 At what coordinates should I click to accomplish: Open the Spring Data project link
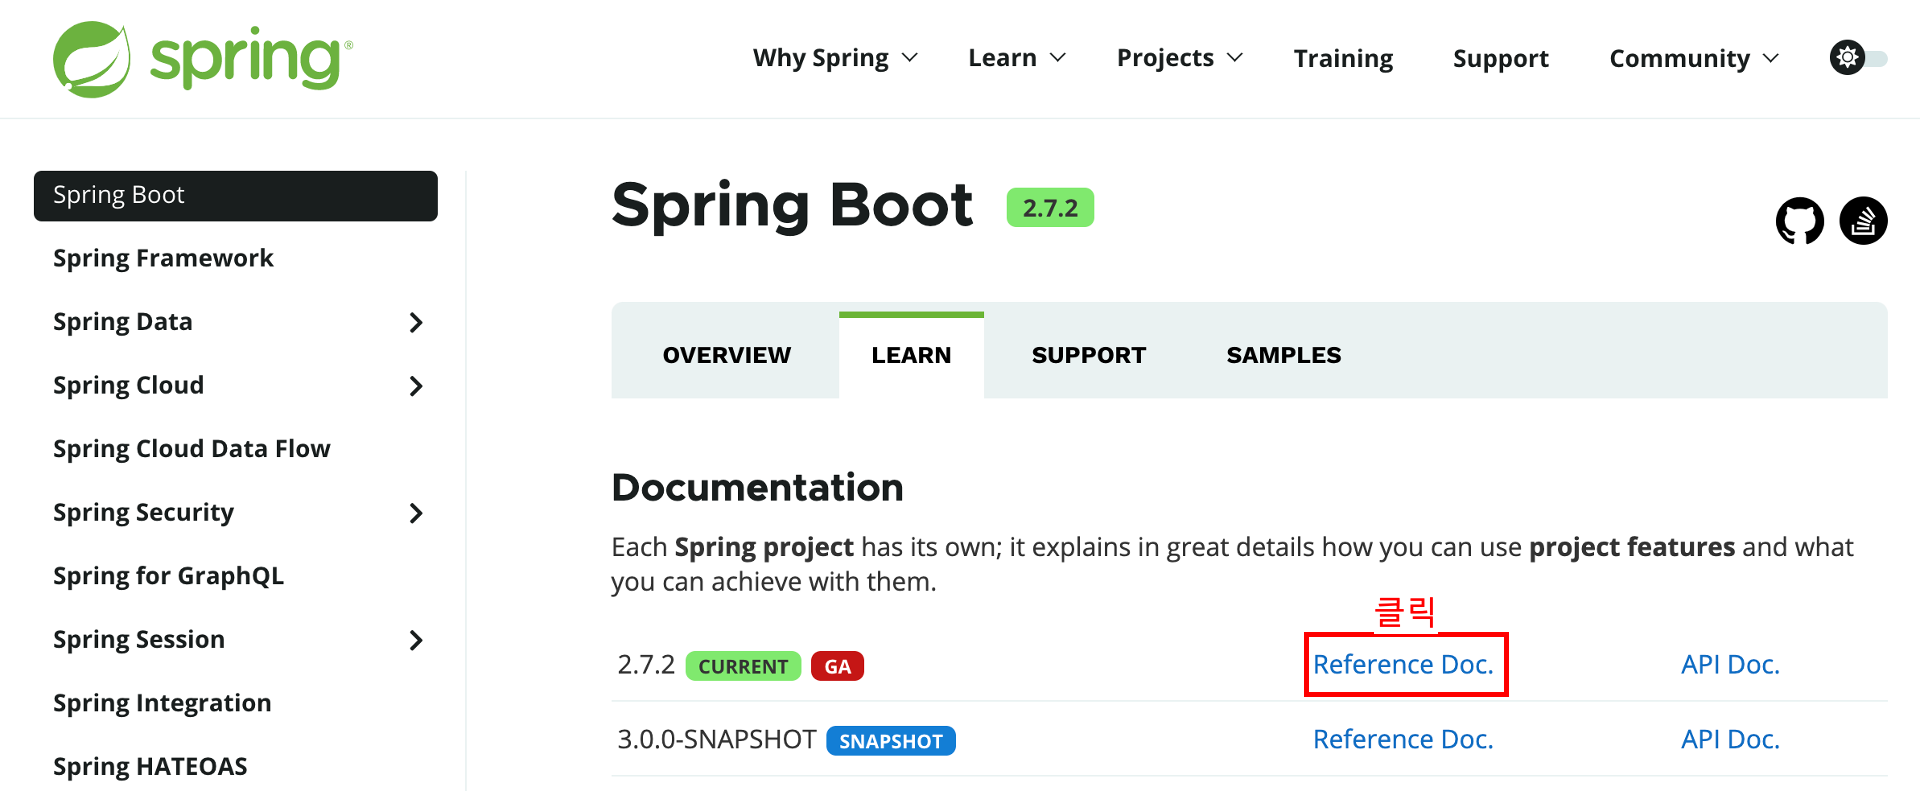tap(123, 322)
